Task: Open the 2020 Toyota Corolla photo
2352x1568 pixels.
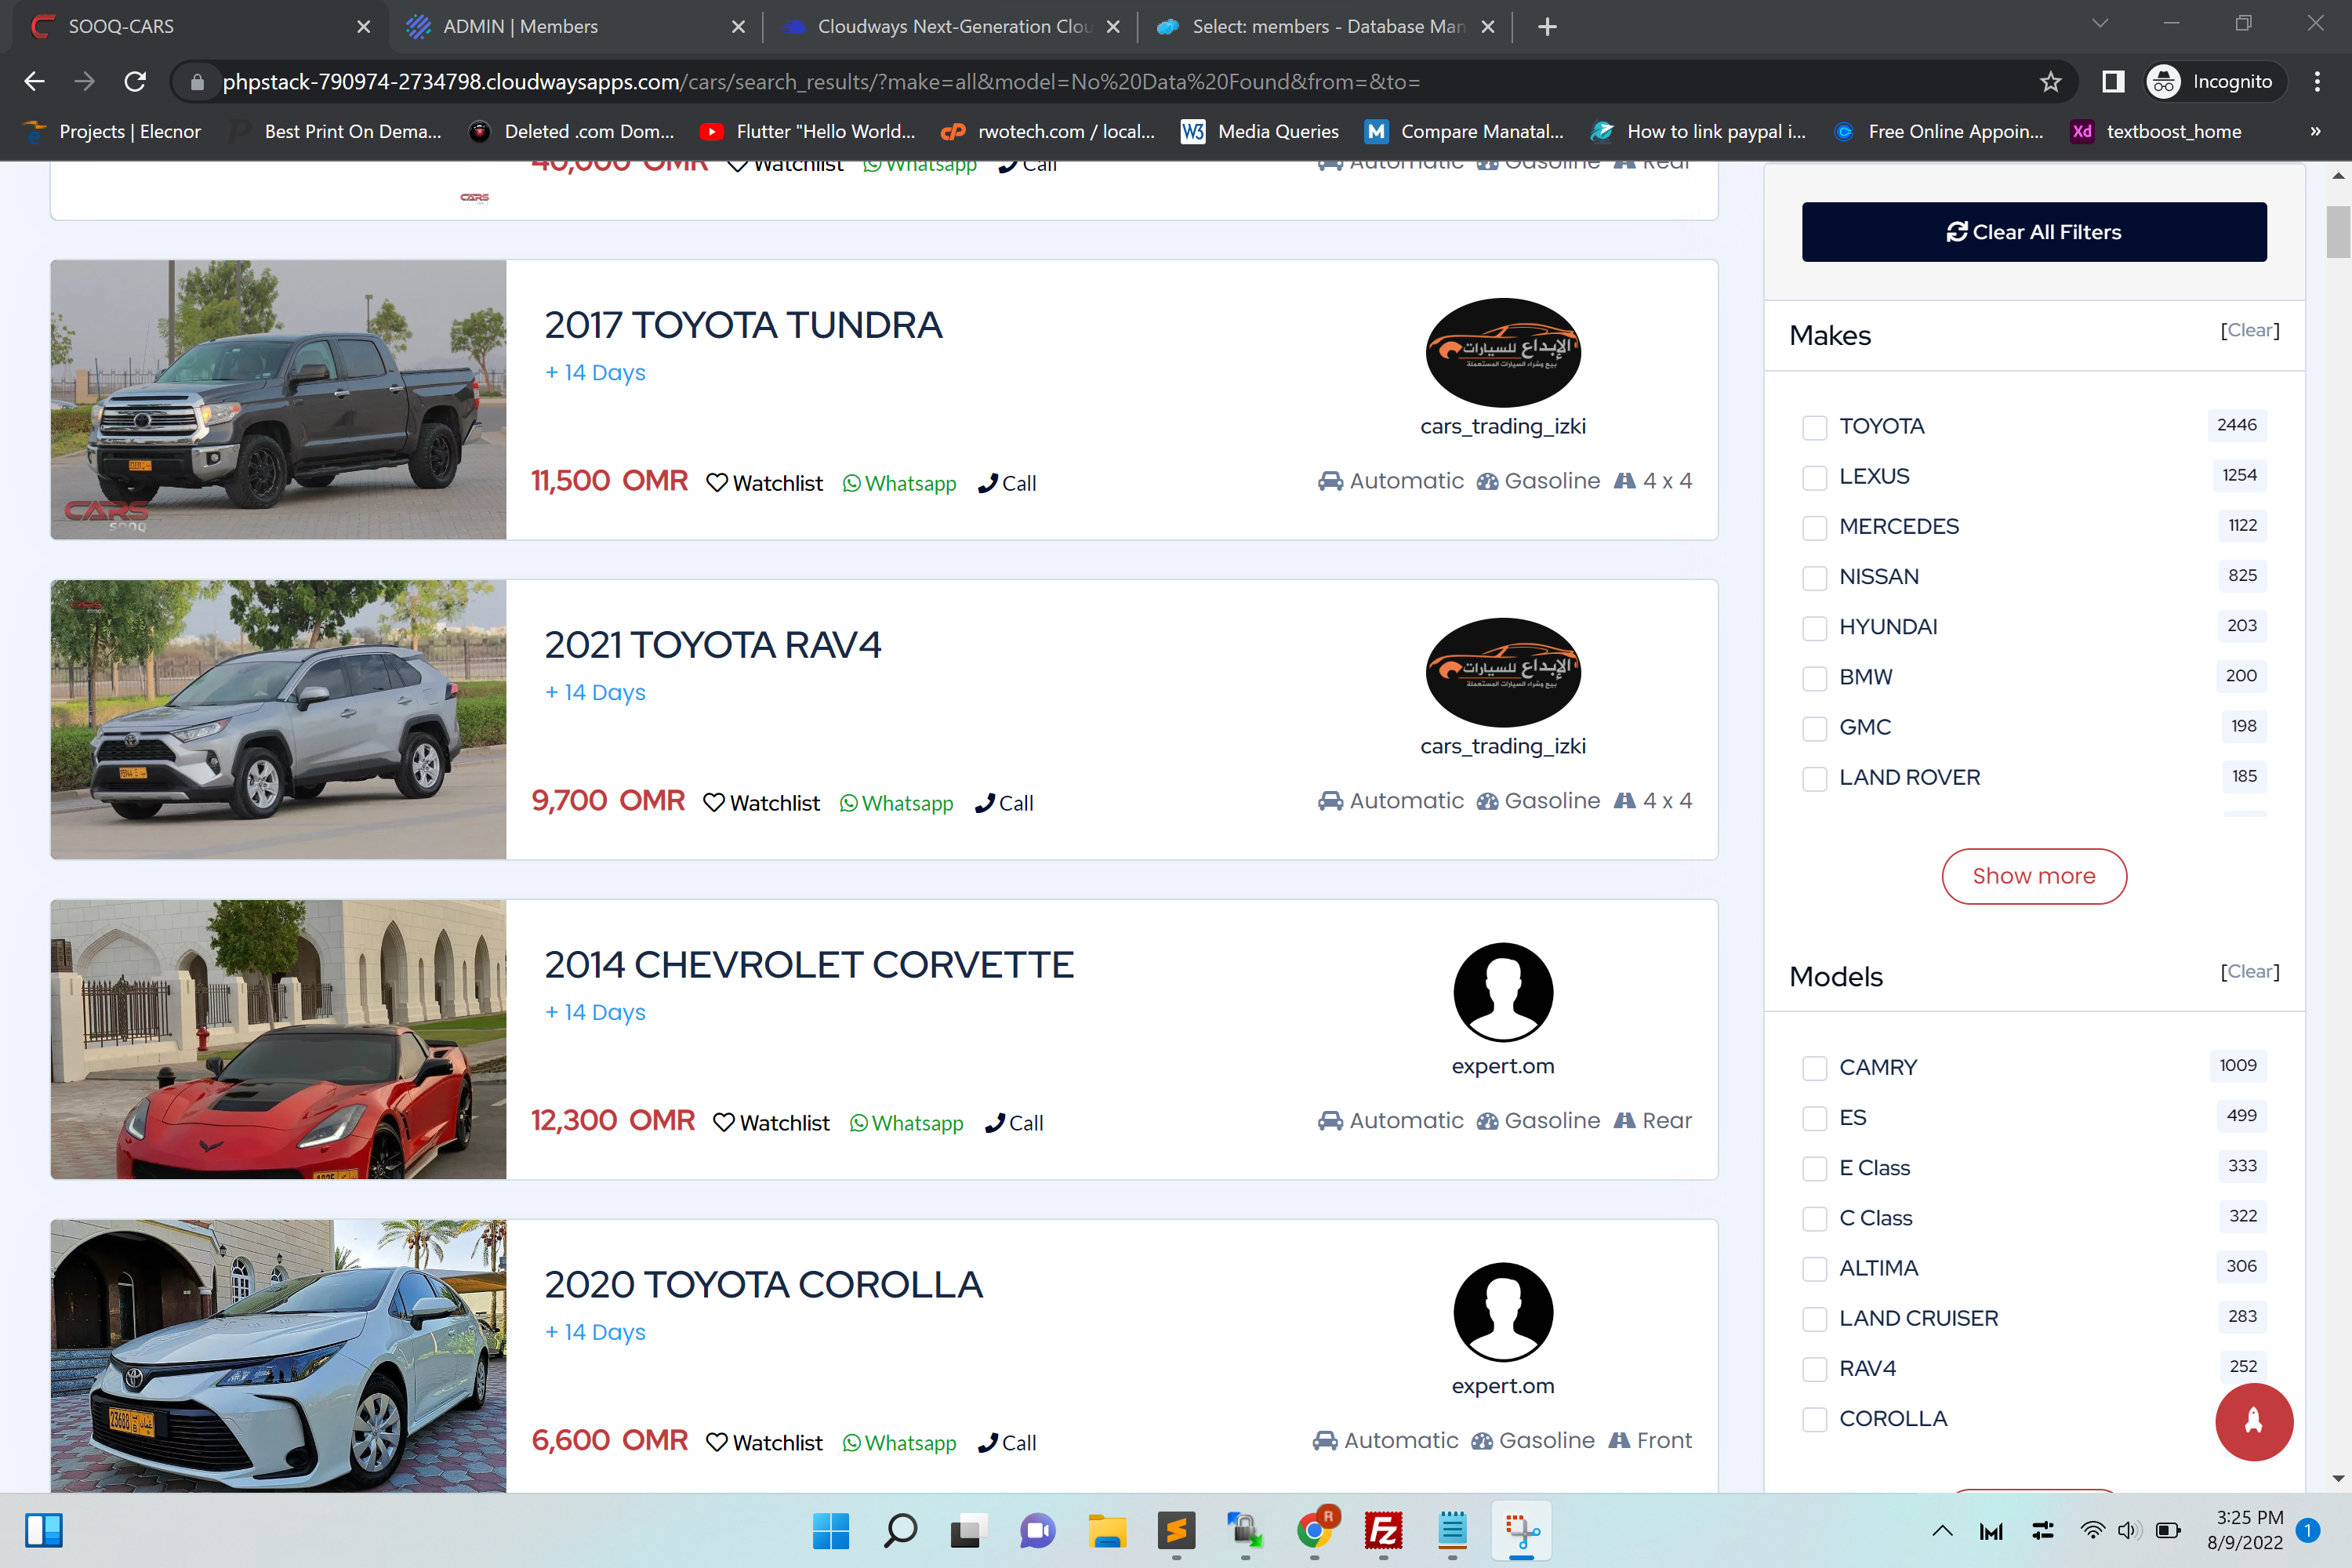Action: (x=279, y=1356)
